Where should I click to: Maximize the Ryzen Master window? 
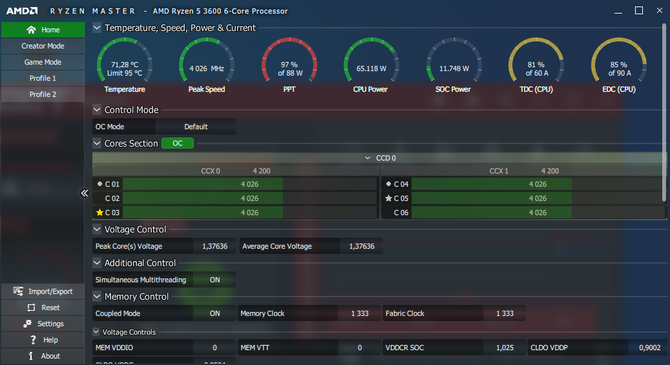coord(639,10)
